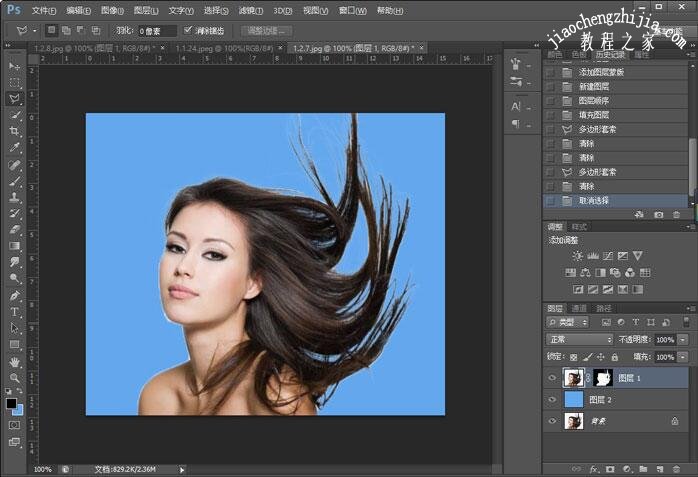Image resolution: width=698 pixels, height=477 pixels.
Task: Open the 正常 blend mode dropdown
Action: (580, 340)
